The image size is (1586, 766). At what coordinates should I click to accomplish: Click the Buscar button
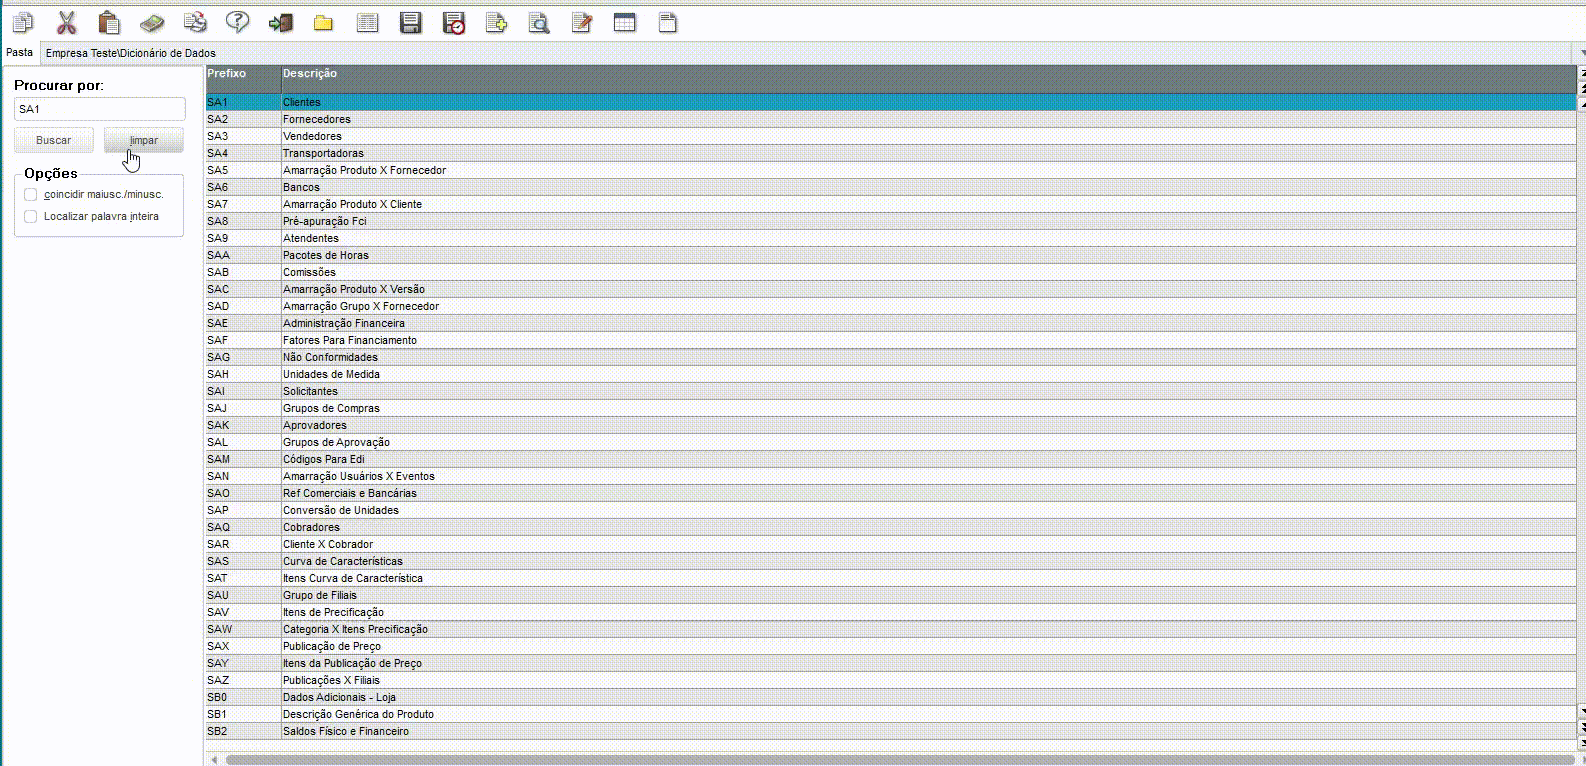point(54,140)
